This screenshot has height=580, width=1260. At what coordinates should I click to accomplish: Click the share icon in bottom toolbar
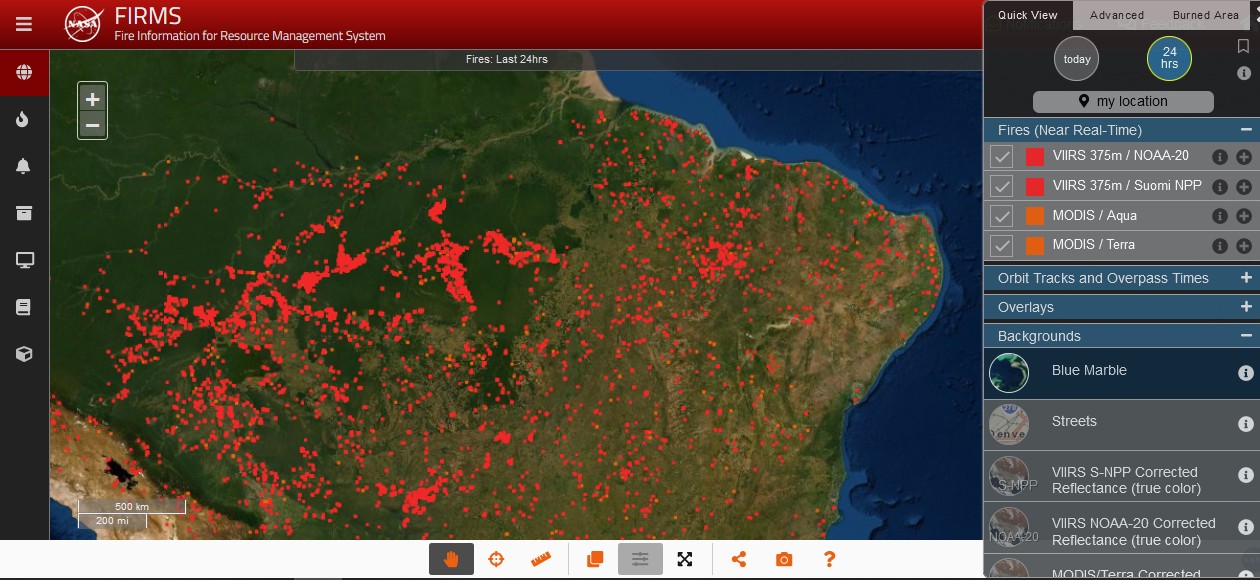(x=739, y=559)
